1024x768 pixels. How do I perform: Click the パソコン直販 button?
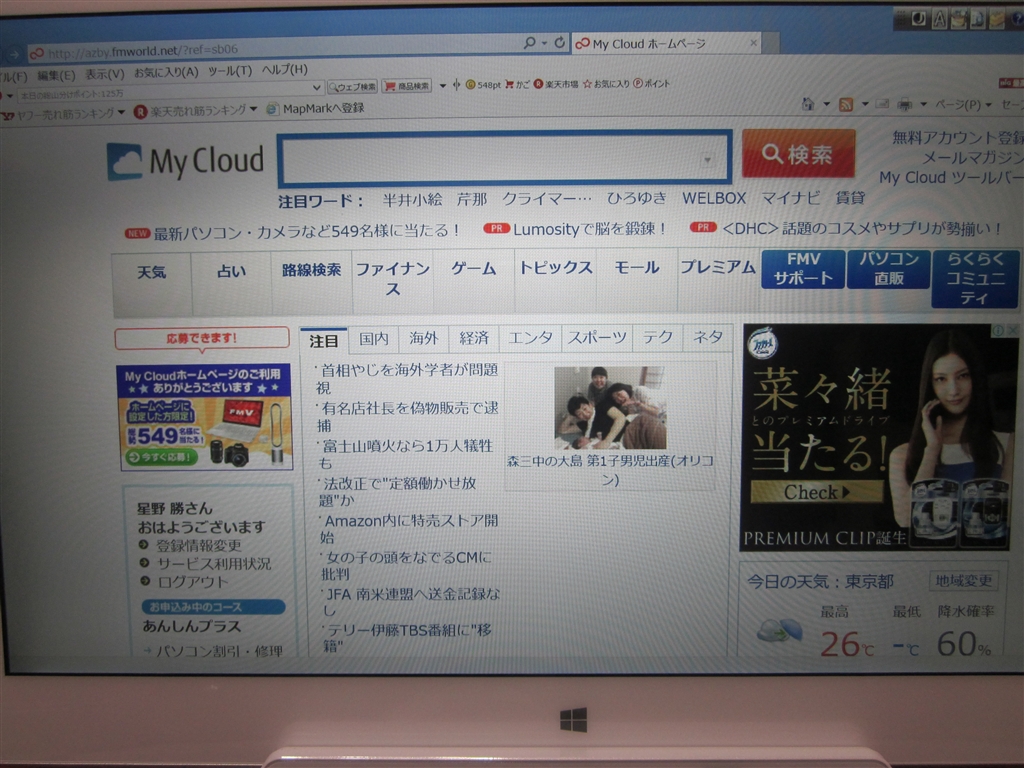(x=889, y=268)
